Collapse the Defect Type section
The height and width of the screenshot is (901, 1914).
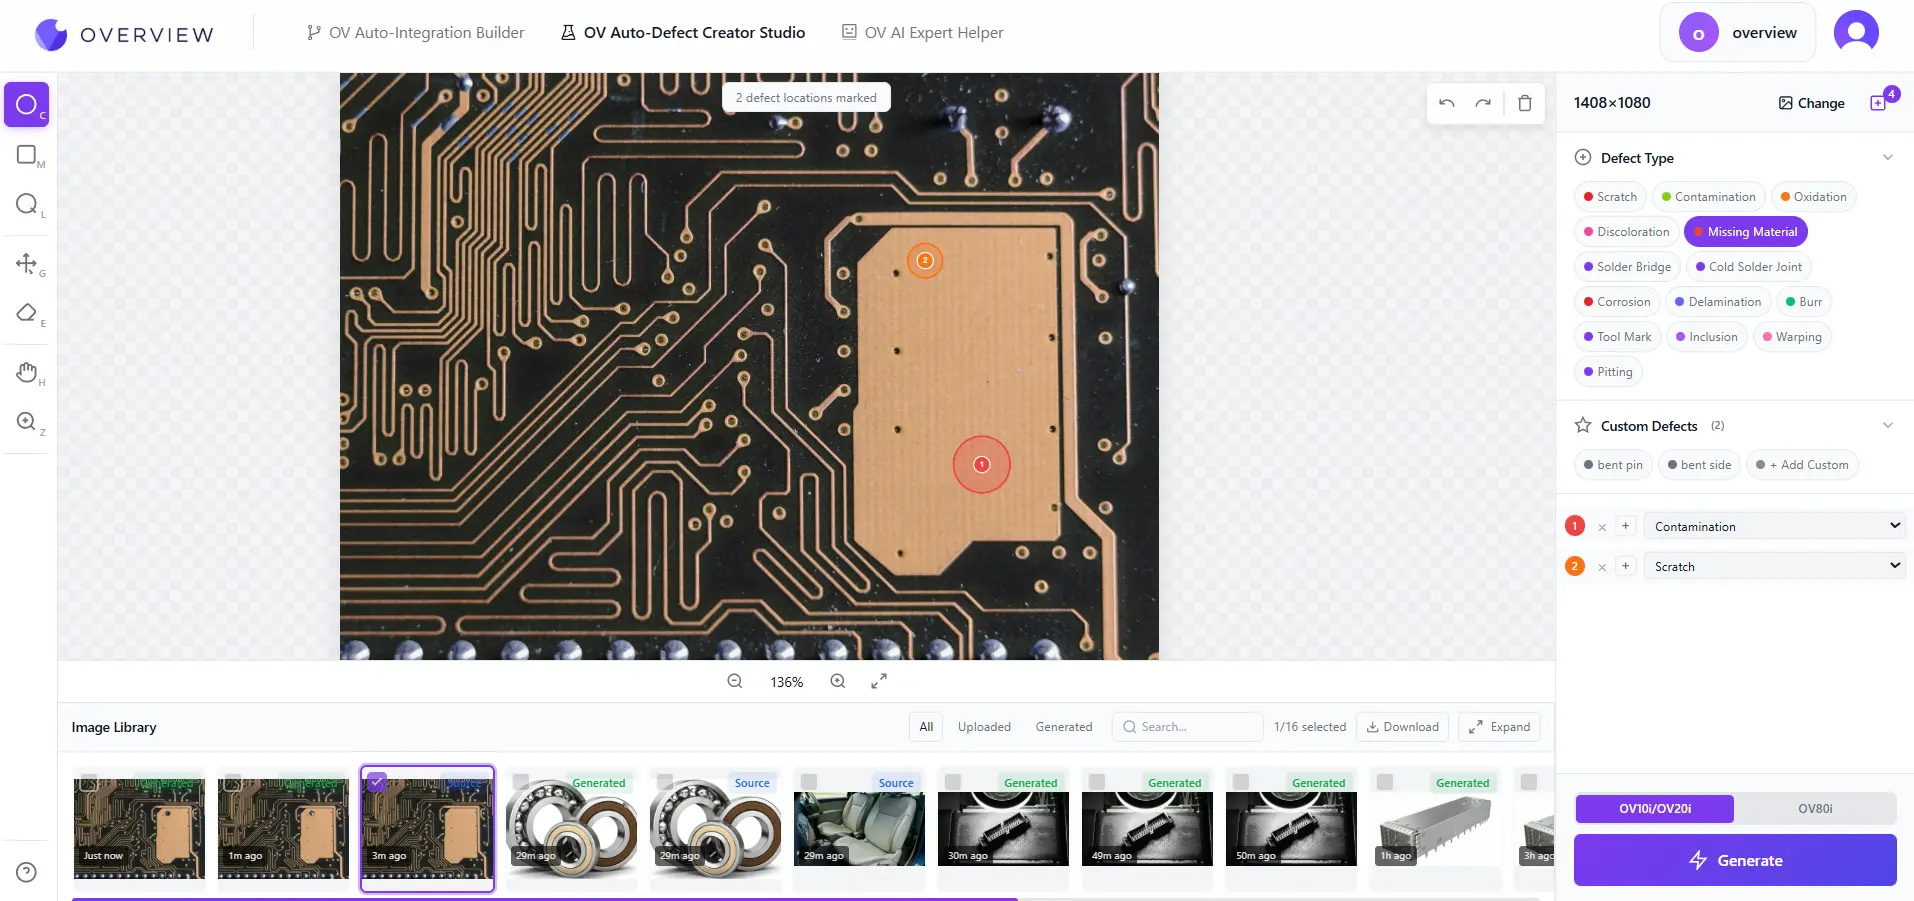(1887, 158)
